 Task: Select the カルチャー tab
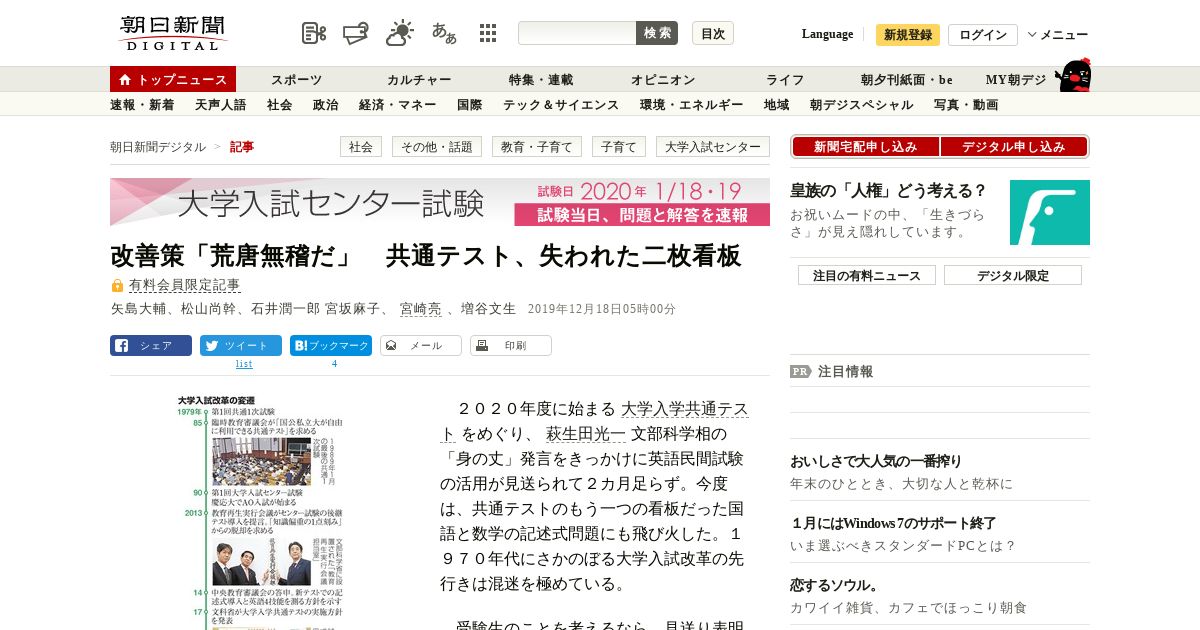419,80
